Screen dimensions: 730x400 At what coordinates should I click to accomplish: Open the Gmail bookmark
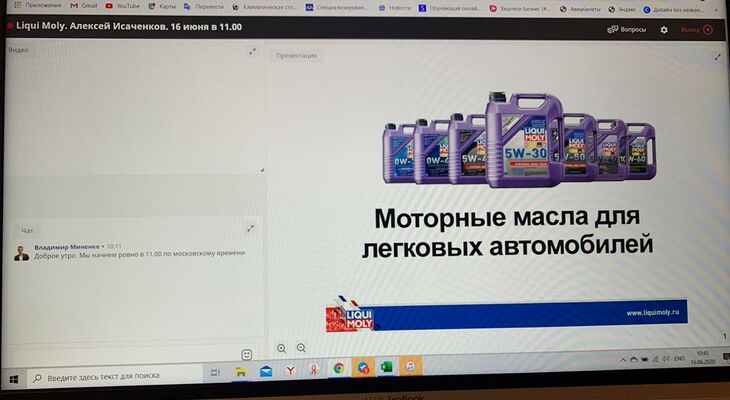coord(84,6)
